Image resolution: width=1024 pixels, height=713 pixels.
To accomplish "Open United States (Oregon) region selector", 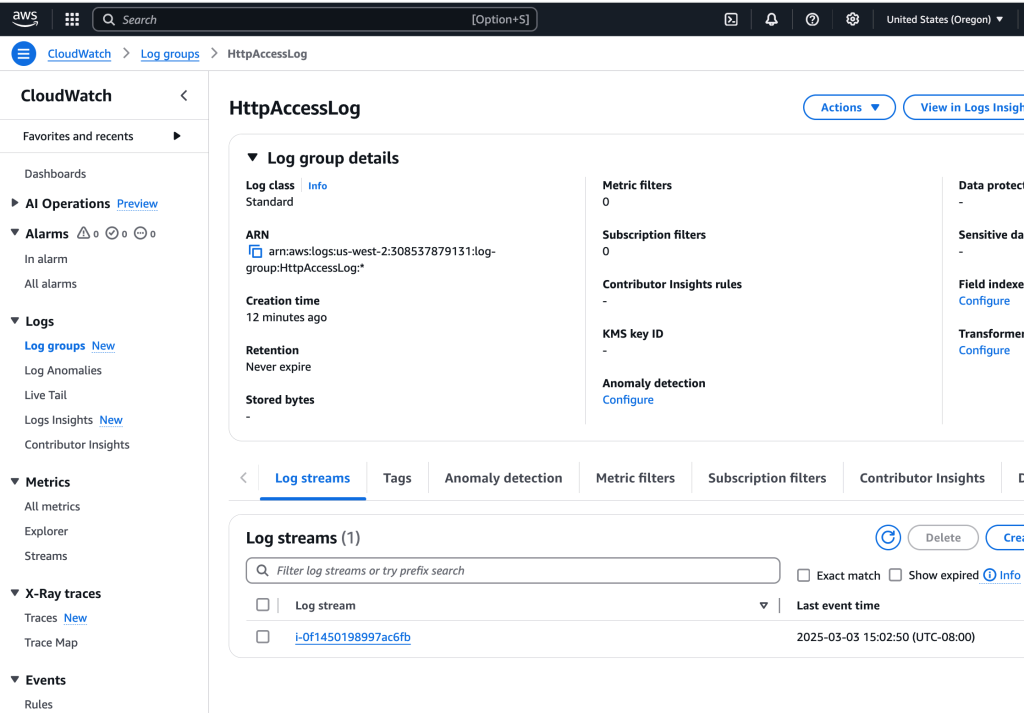I will coord(944,19).
